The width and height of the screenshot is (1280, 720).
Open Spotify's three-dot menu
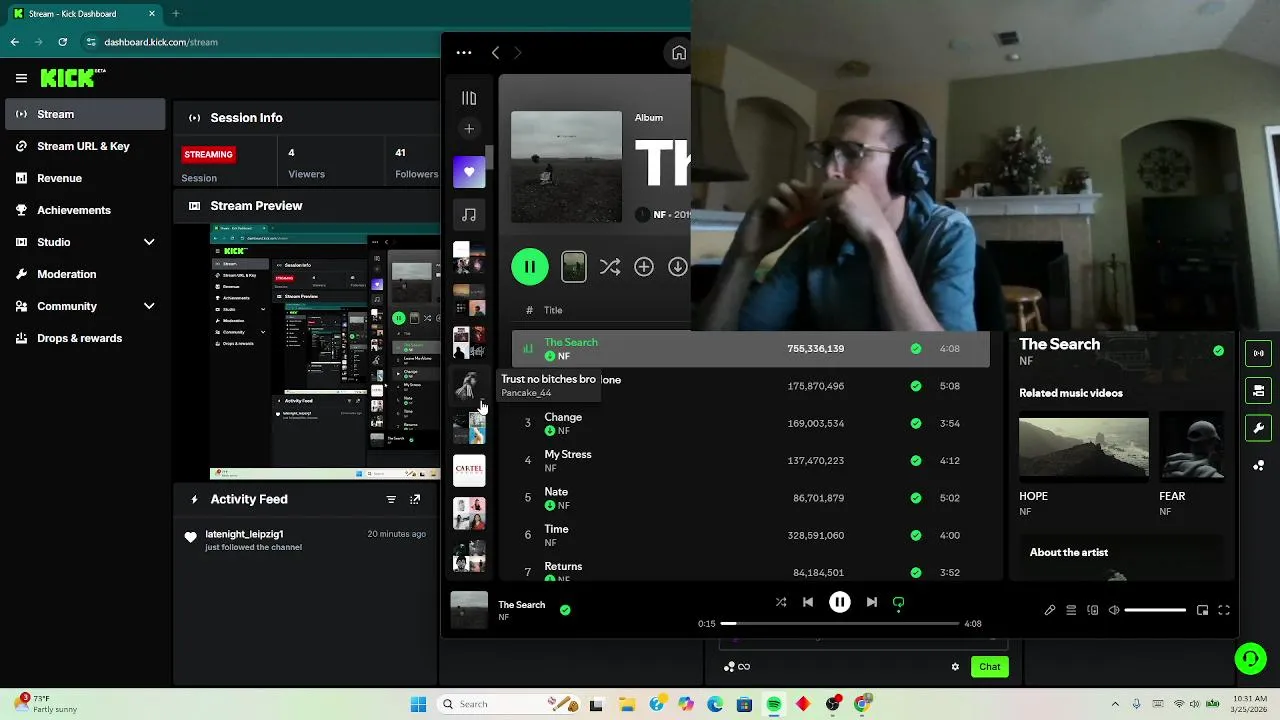point(464,53)
